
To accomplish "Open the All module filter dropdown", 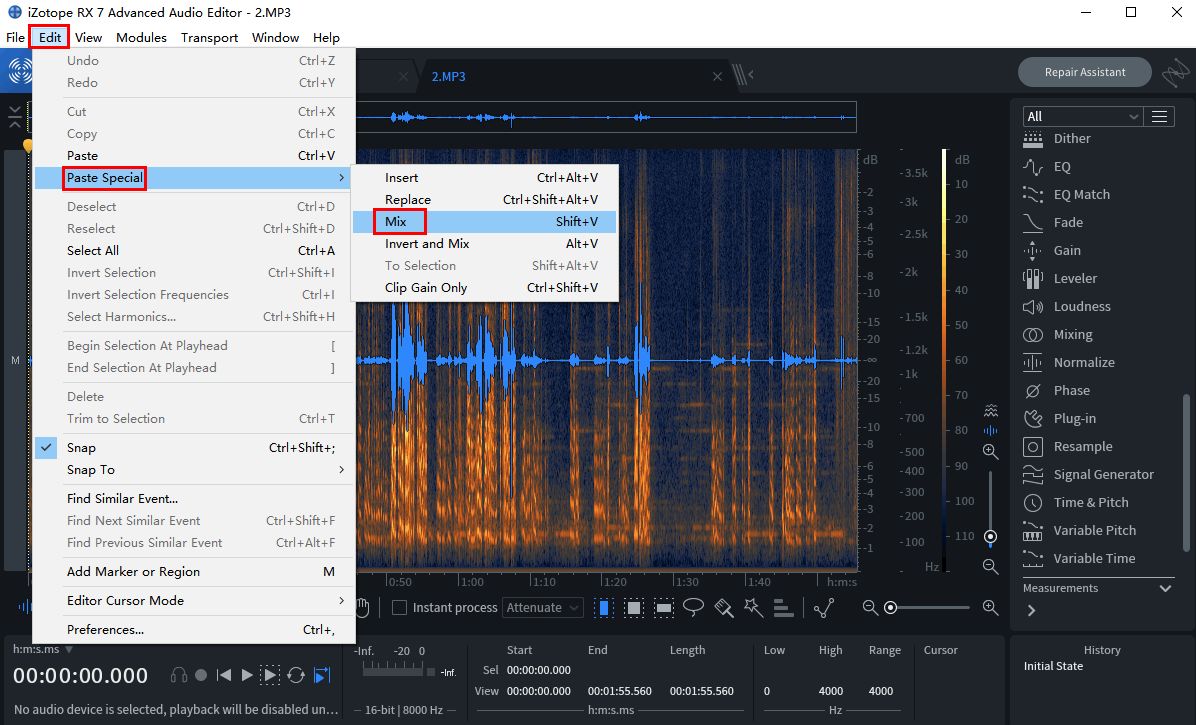I will coord(1082,117).
